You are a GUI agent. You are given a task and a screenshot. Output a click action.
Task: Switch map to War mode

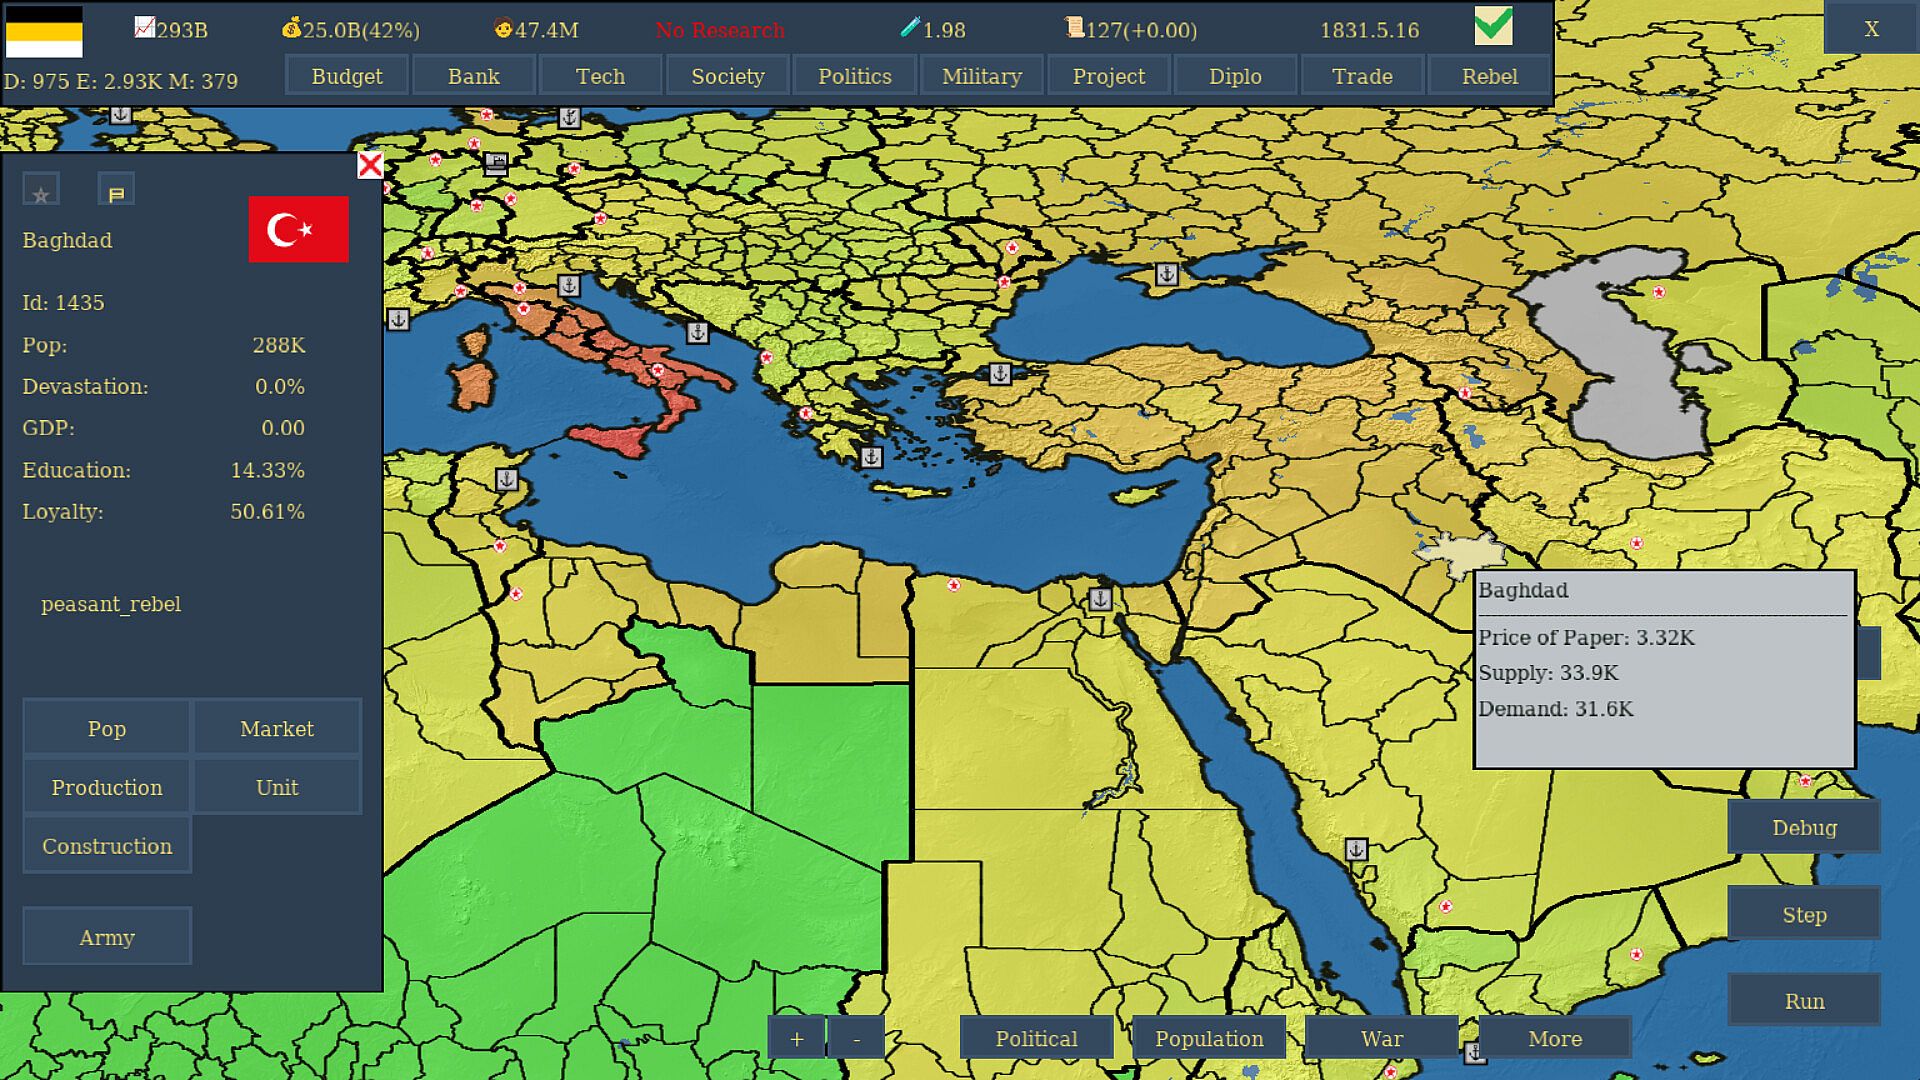[x=1381, y=1038]
